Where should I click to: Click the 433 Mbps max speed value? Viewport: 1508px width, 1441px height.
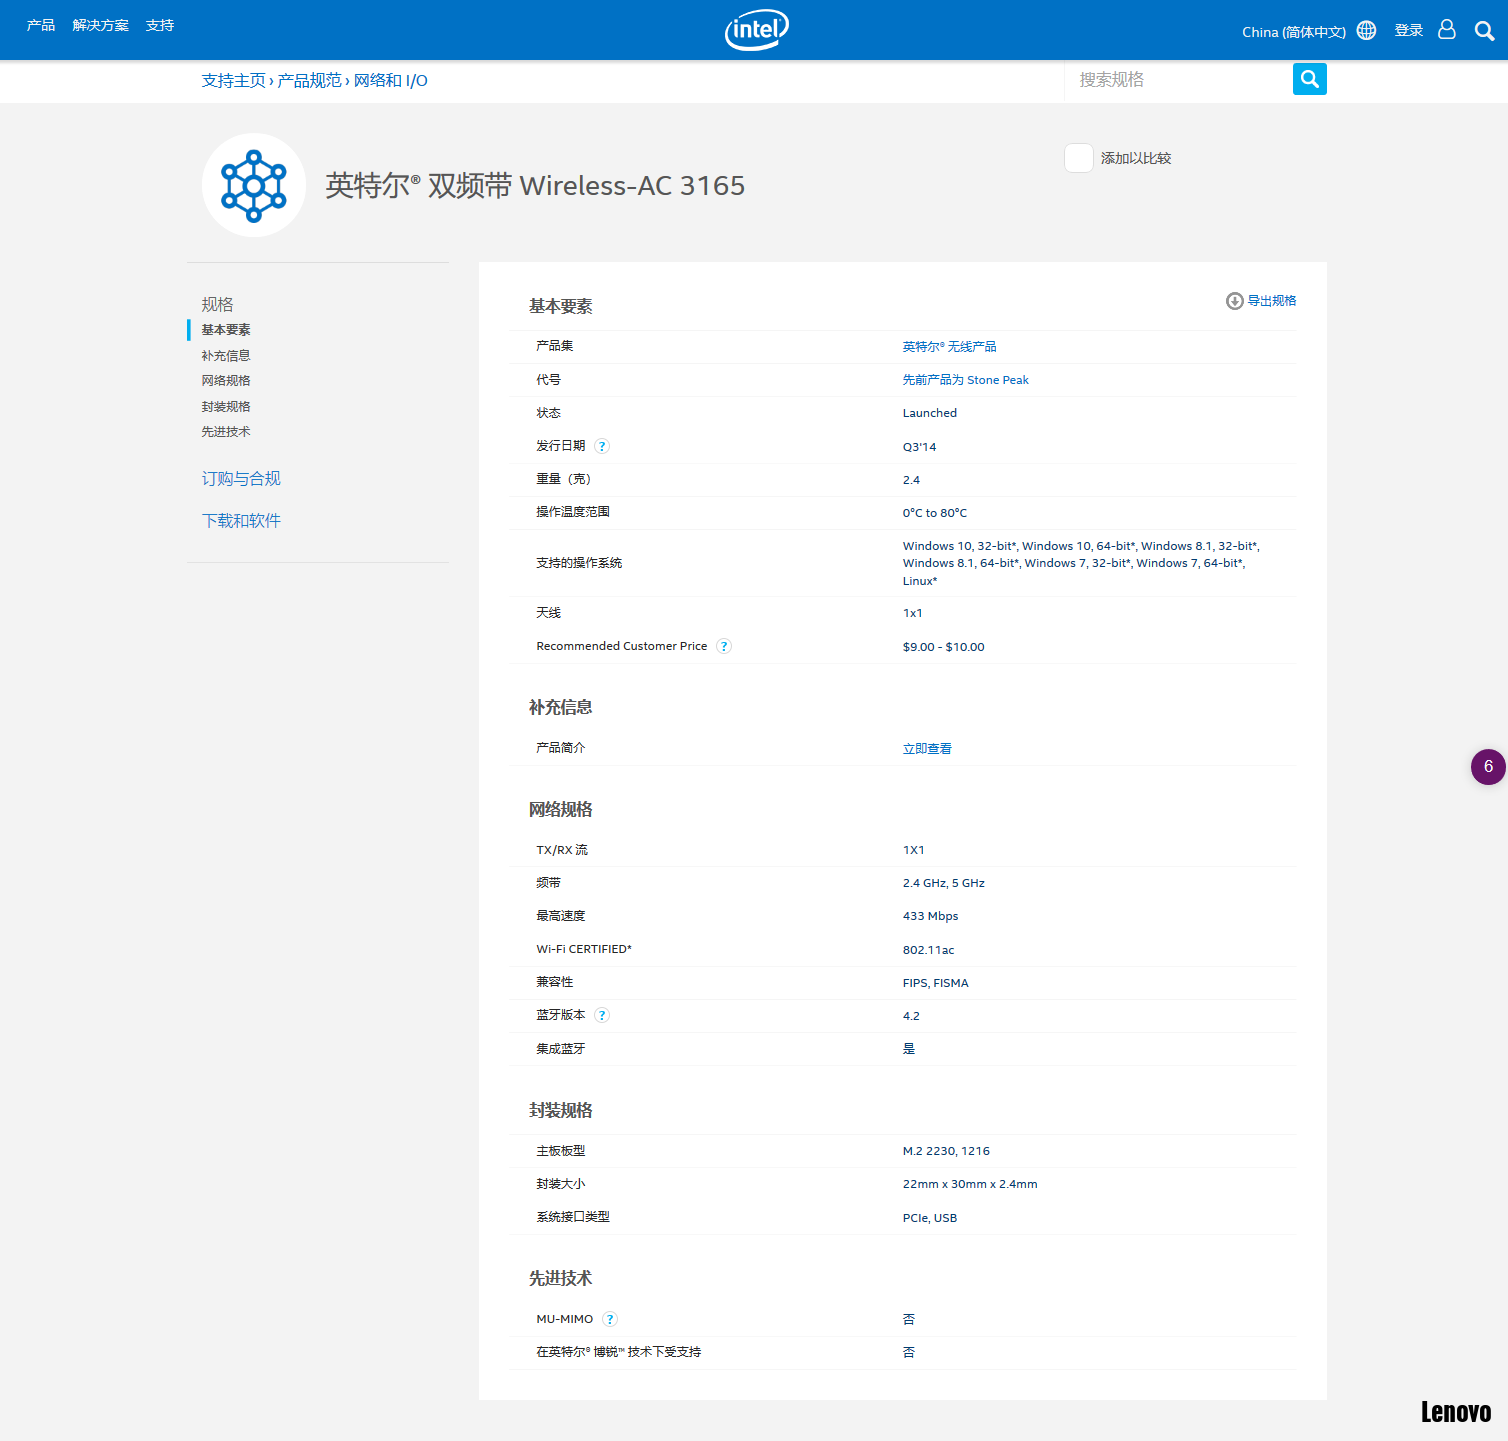click(x=930, y=916)
